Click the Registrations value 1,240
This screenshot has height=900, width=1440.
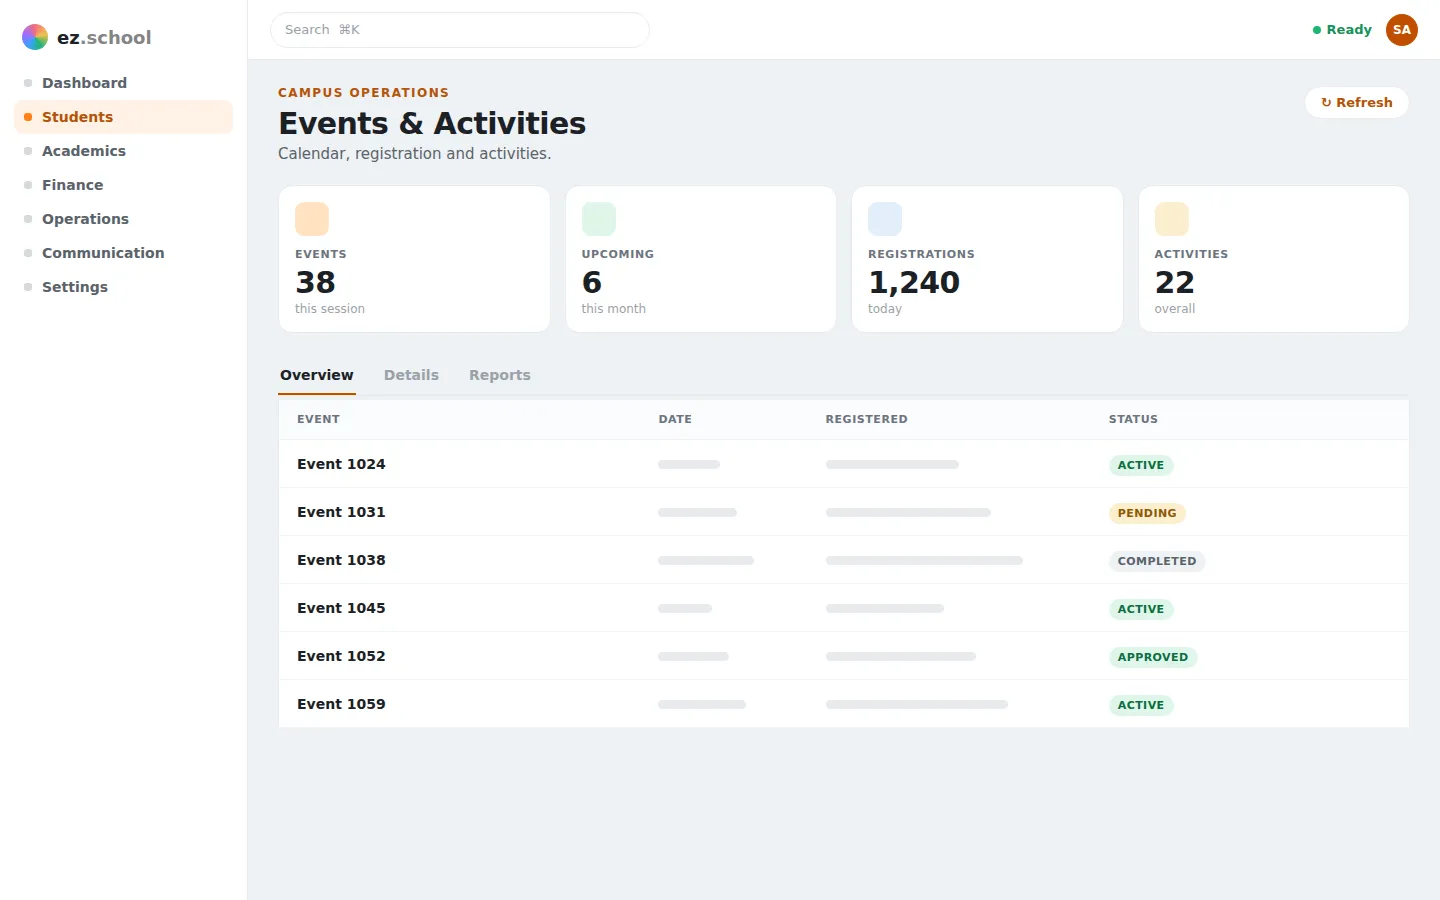pyautogui.click(x=914, y=282)
